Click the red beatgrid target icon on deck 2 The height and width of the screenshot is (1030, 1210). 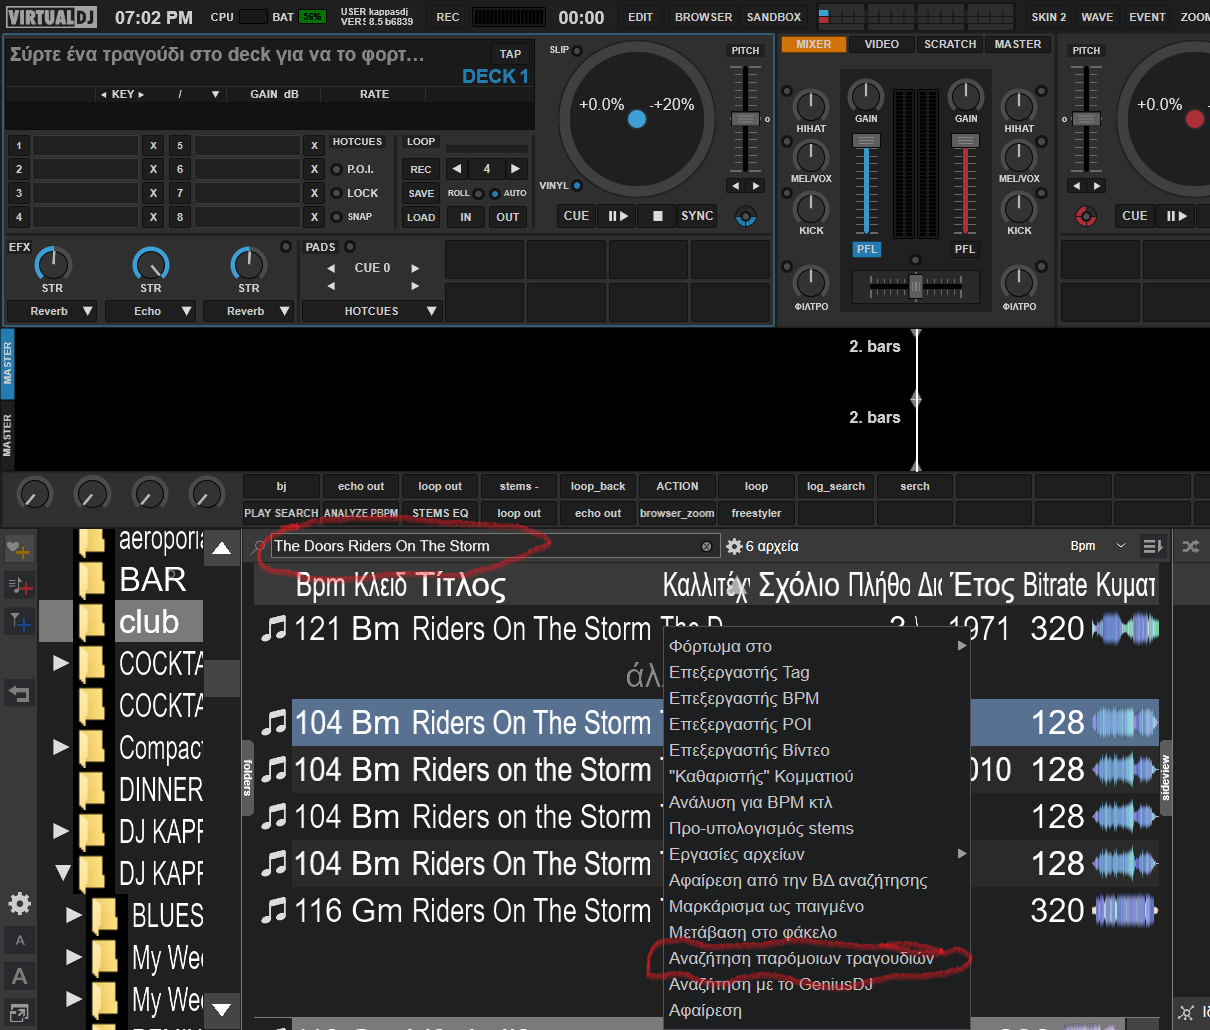(1086, 216)
